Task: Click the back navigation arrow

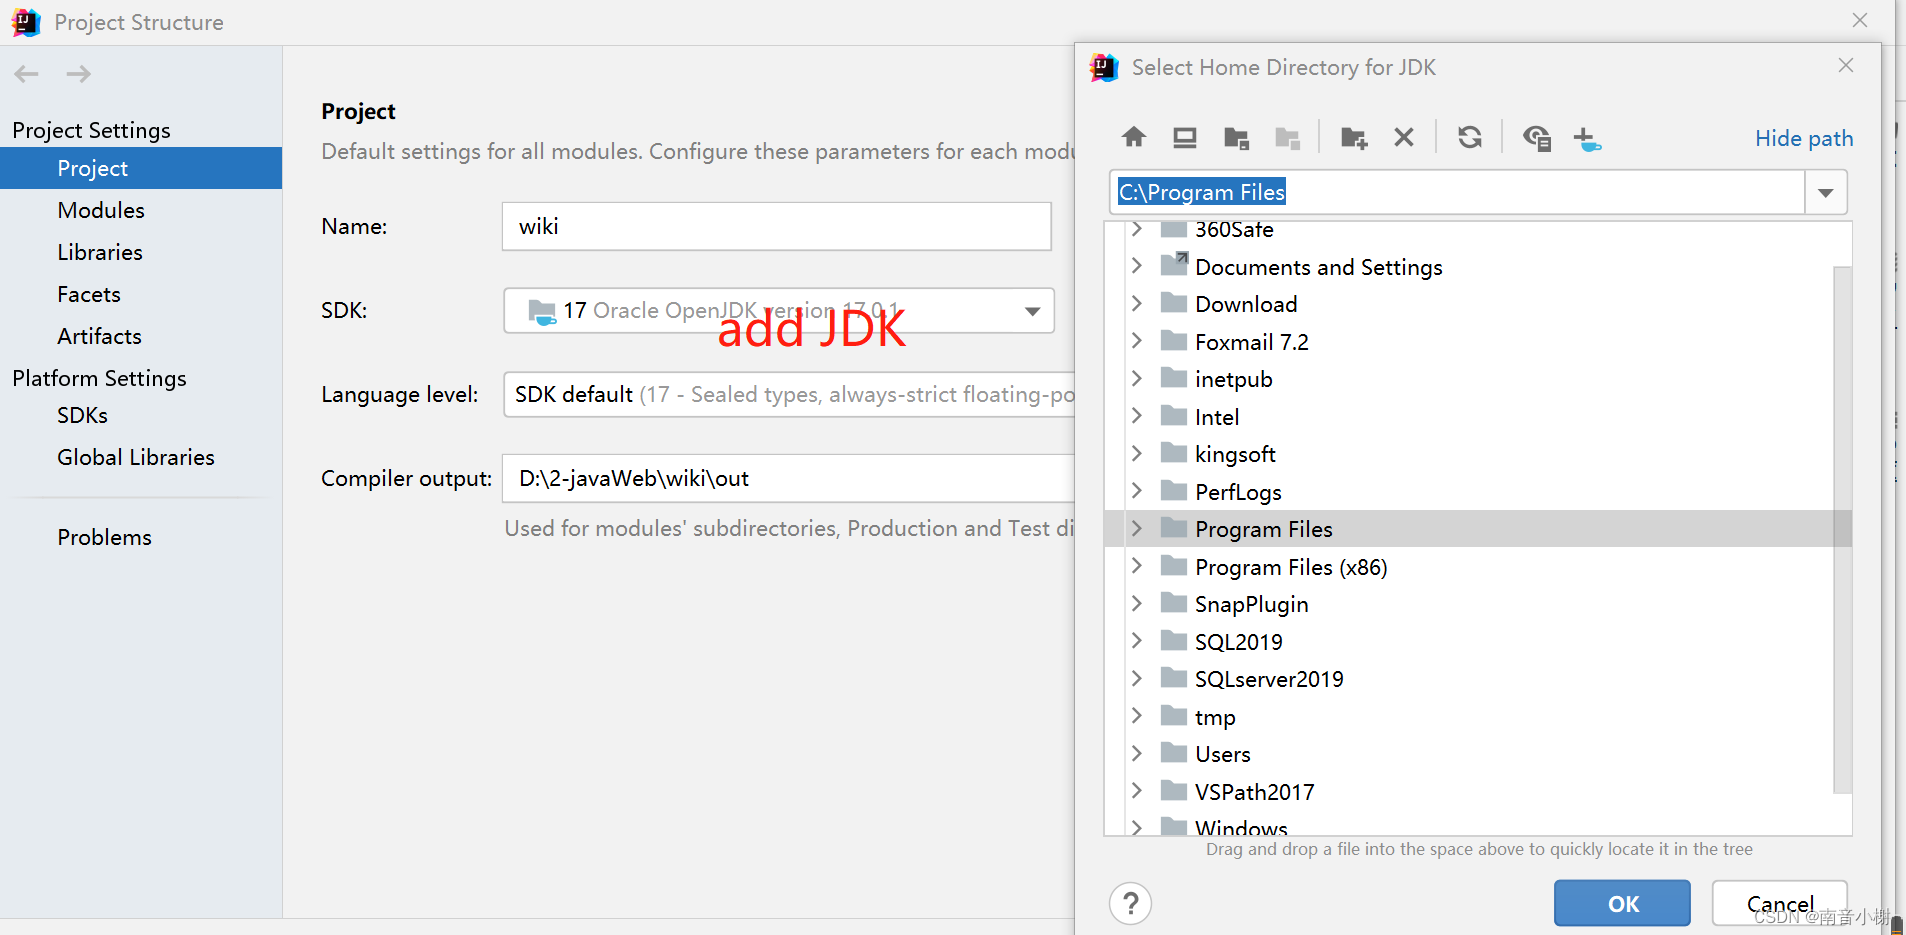Action: [27, 74]
